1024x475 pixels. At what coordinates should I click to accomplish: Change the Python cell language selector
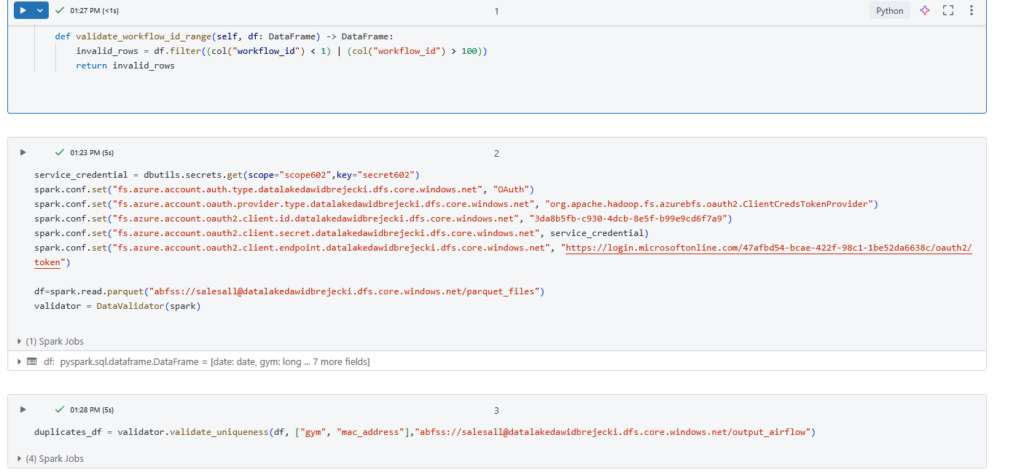tap(889, 11)
